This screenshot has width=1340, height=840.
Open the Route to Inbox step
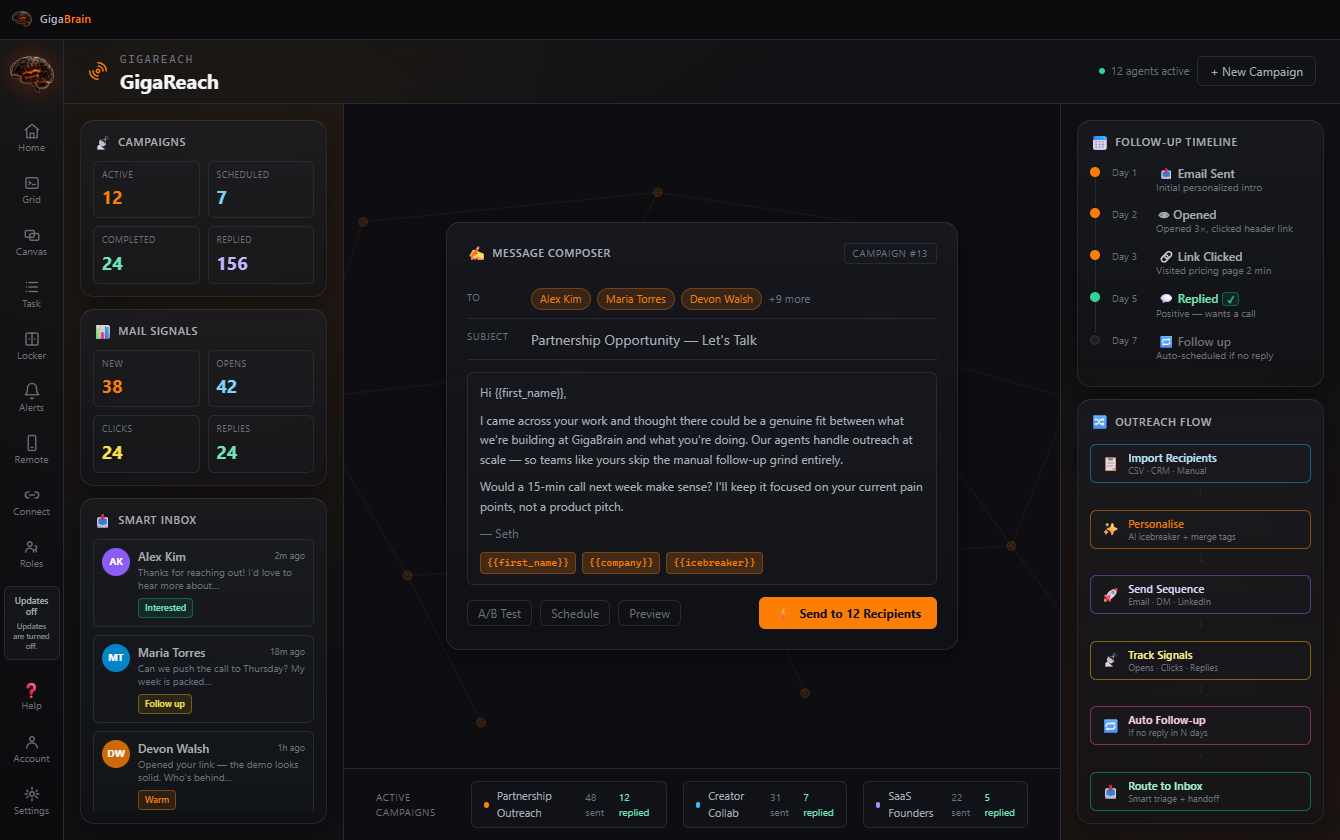pos(1200,791)
